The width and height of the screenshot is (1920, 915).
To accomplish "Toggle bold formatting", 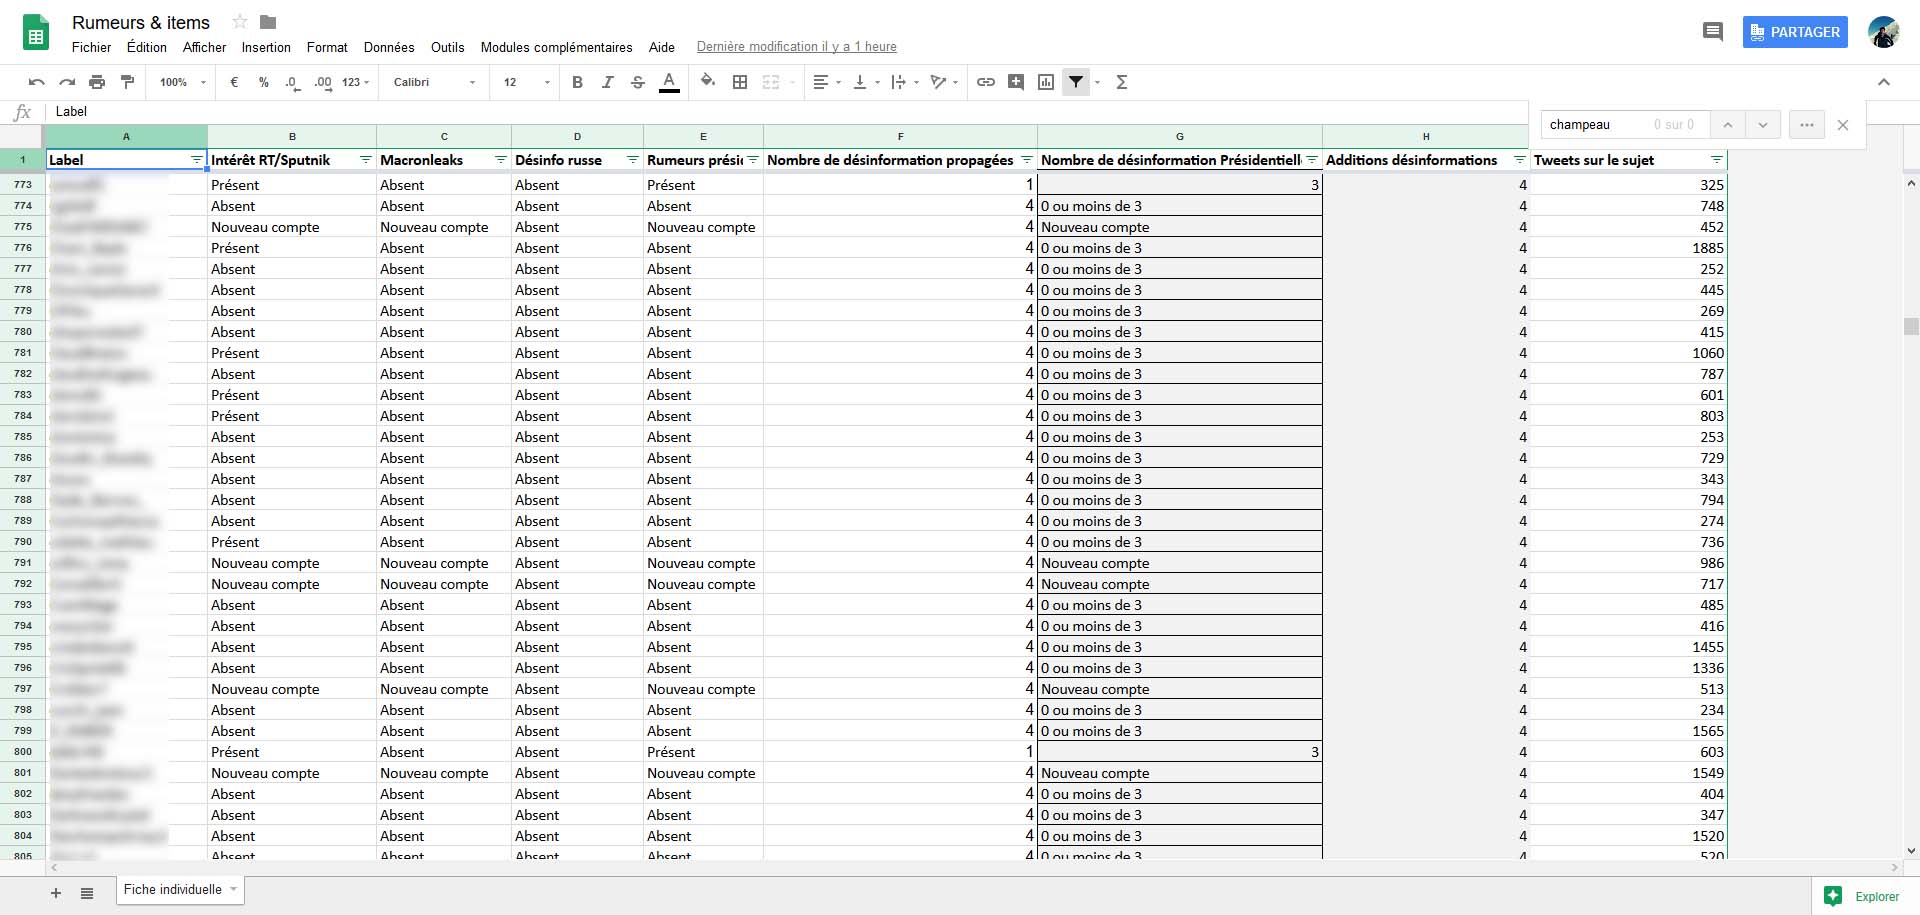I will click(x=577, y=82).
